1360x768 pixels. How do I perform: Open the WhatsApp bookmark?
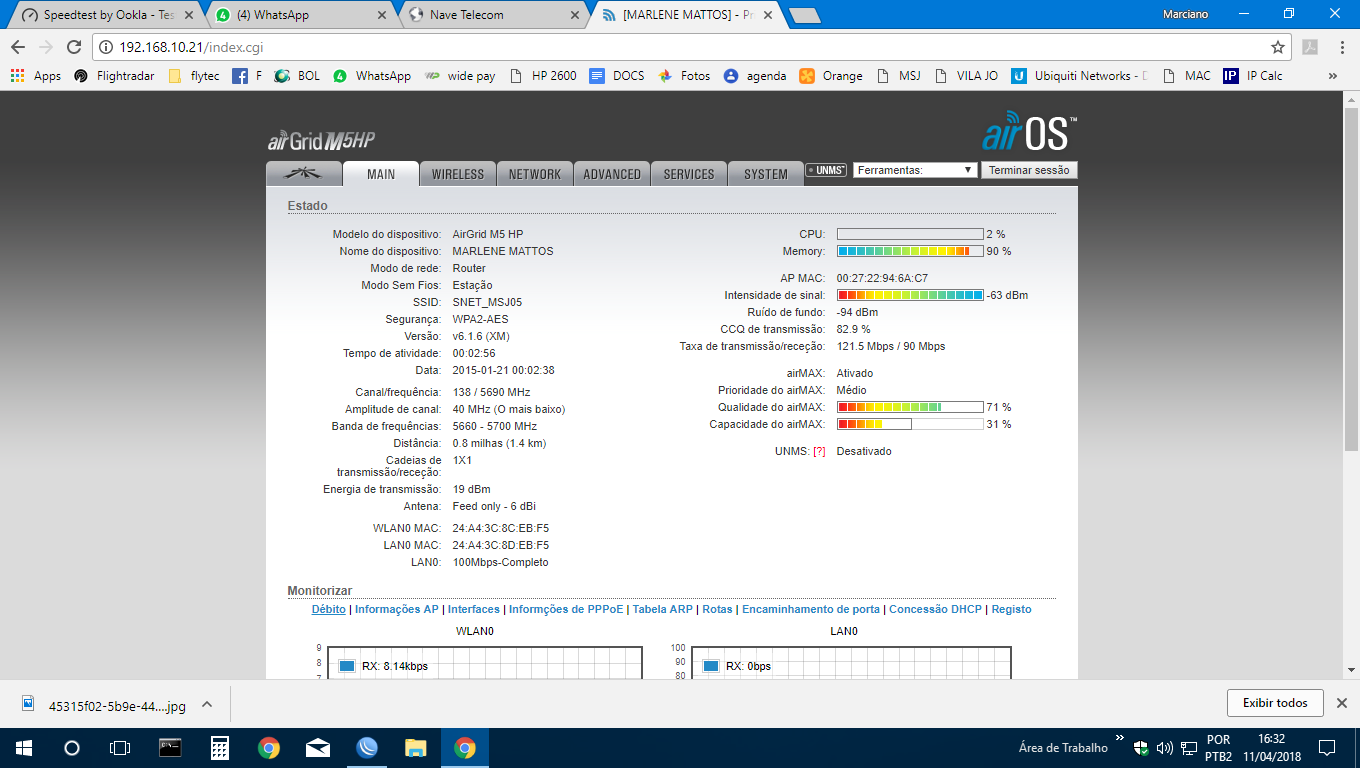[372, 76]
